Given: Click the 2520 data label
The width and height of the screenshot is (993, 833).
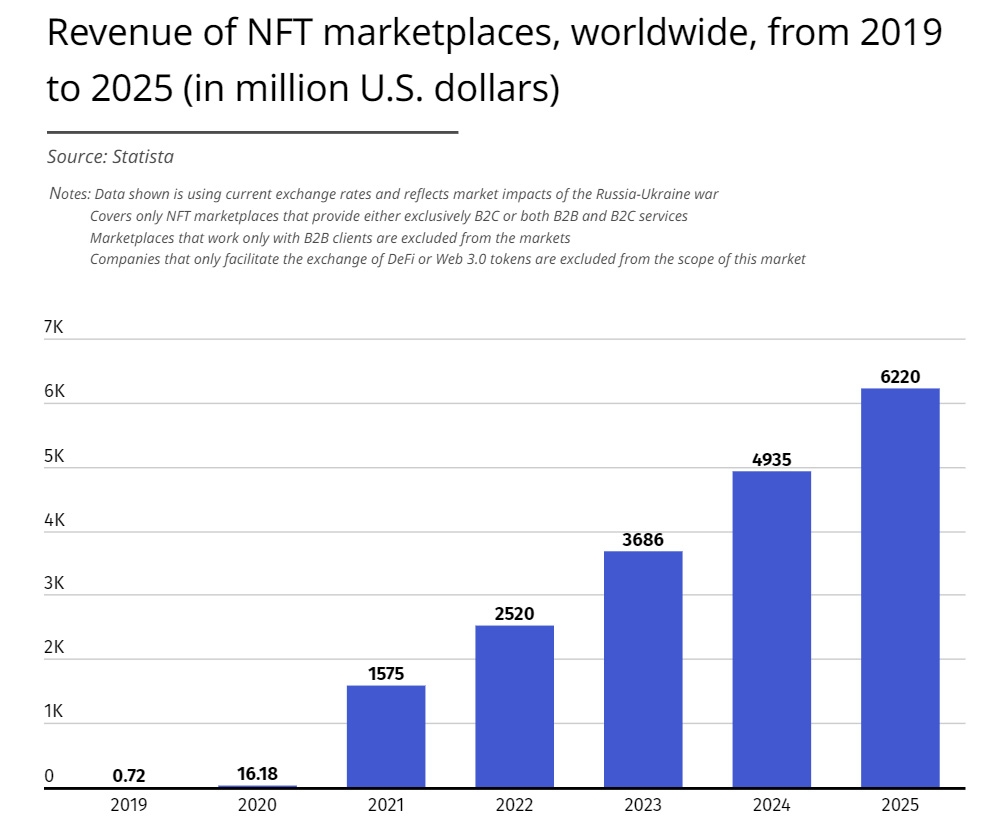Looking at the screenshot, I should coord(514,613).
